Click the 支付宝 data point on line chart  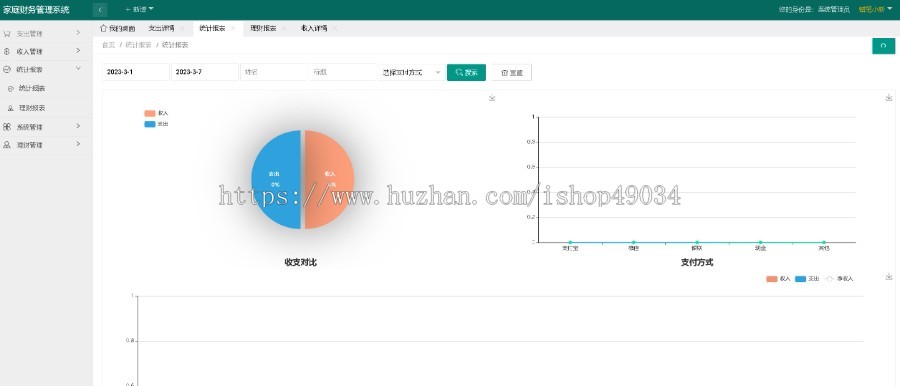(570, 242)
